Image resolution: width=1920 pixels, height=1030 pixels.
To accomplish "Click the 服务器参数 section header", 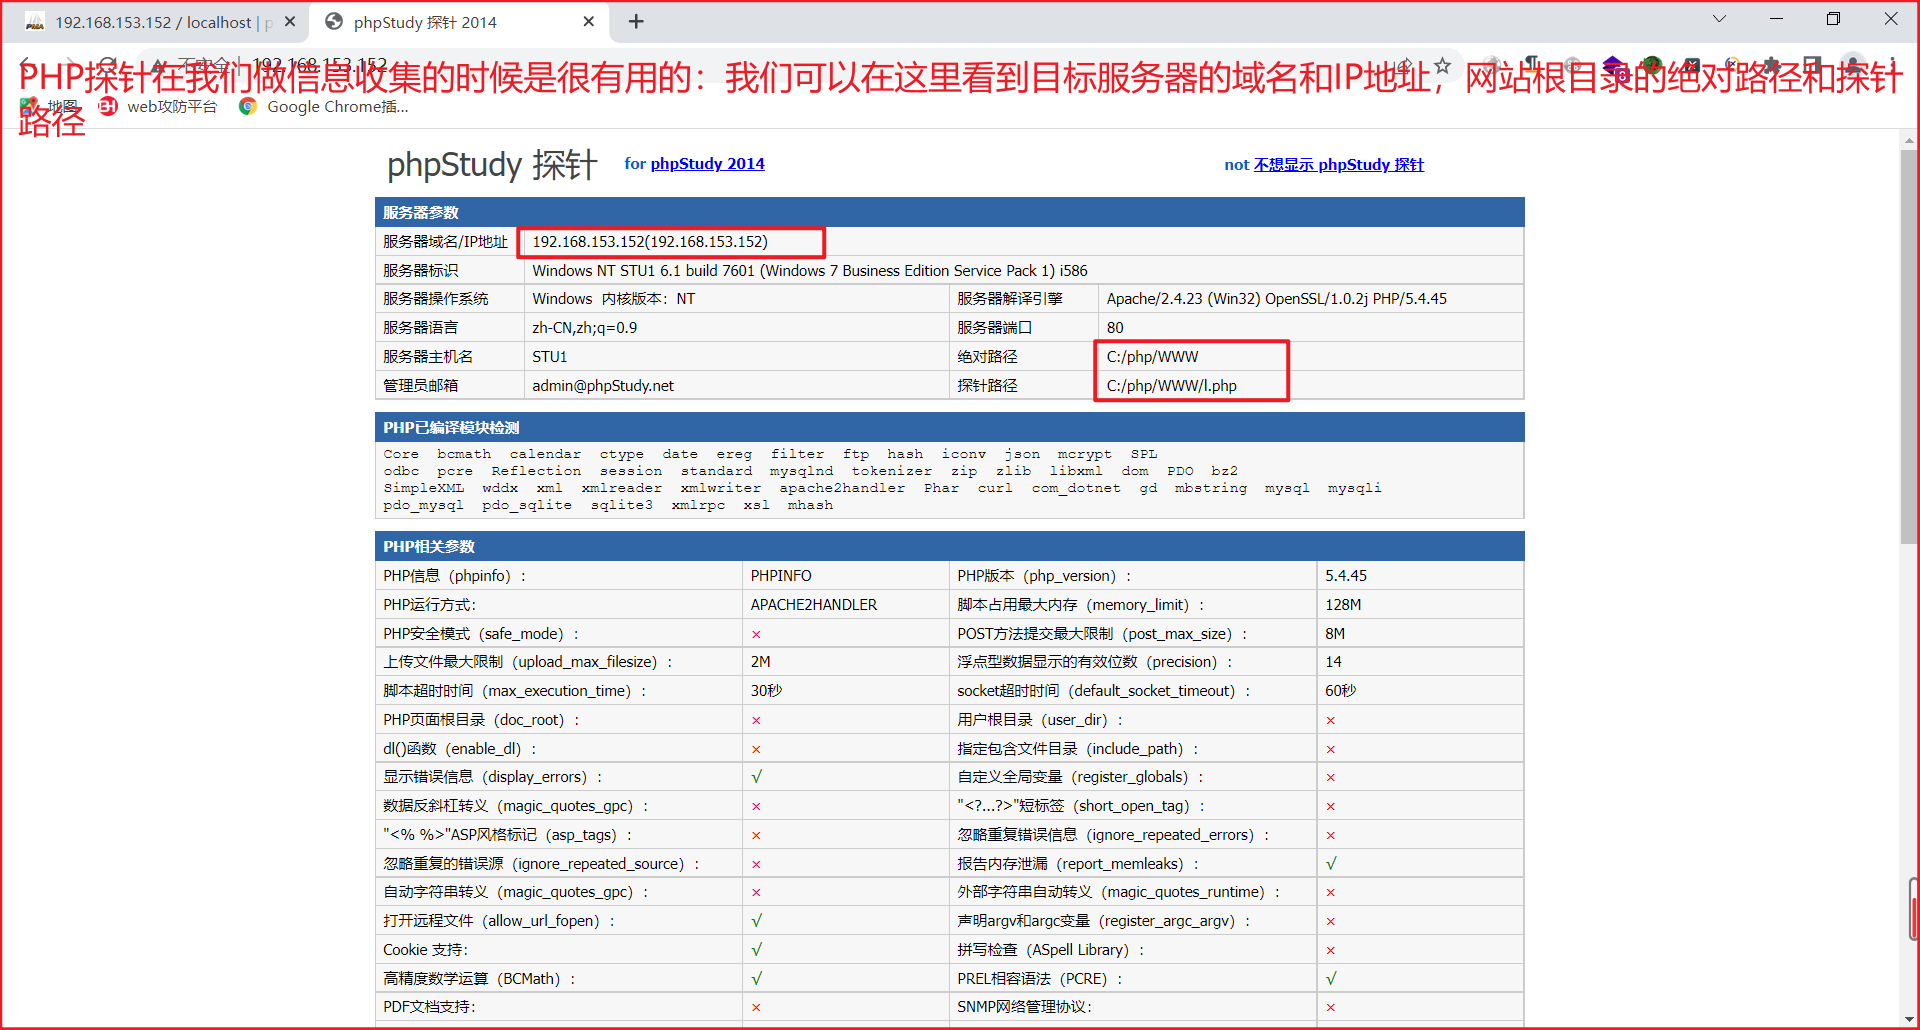I will point(949,212).
